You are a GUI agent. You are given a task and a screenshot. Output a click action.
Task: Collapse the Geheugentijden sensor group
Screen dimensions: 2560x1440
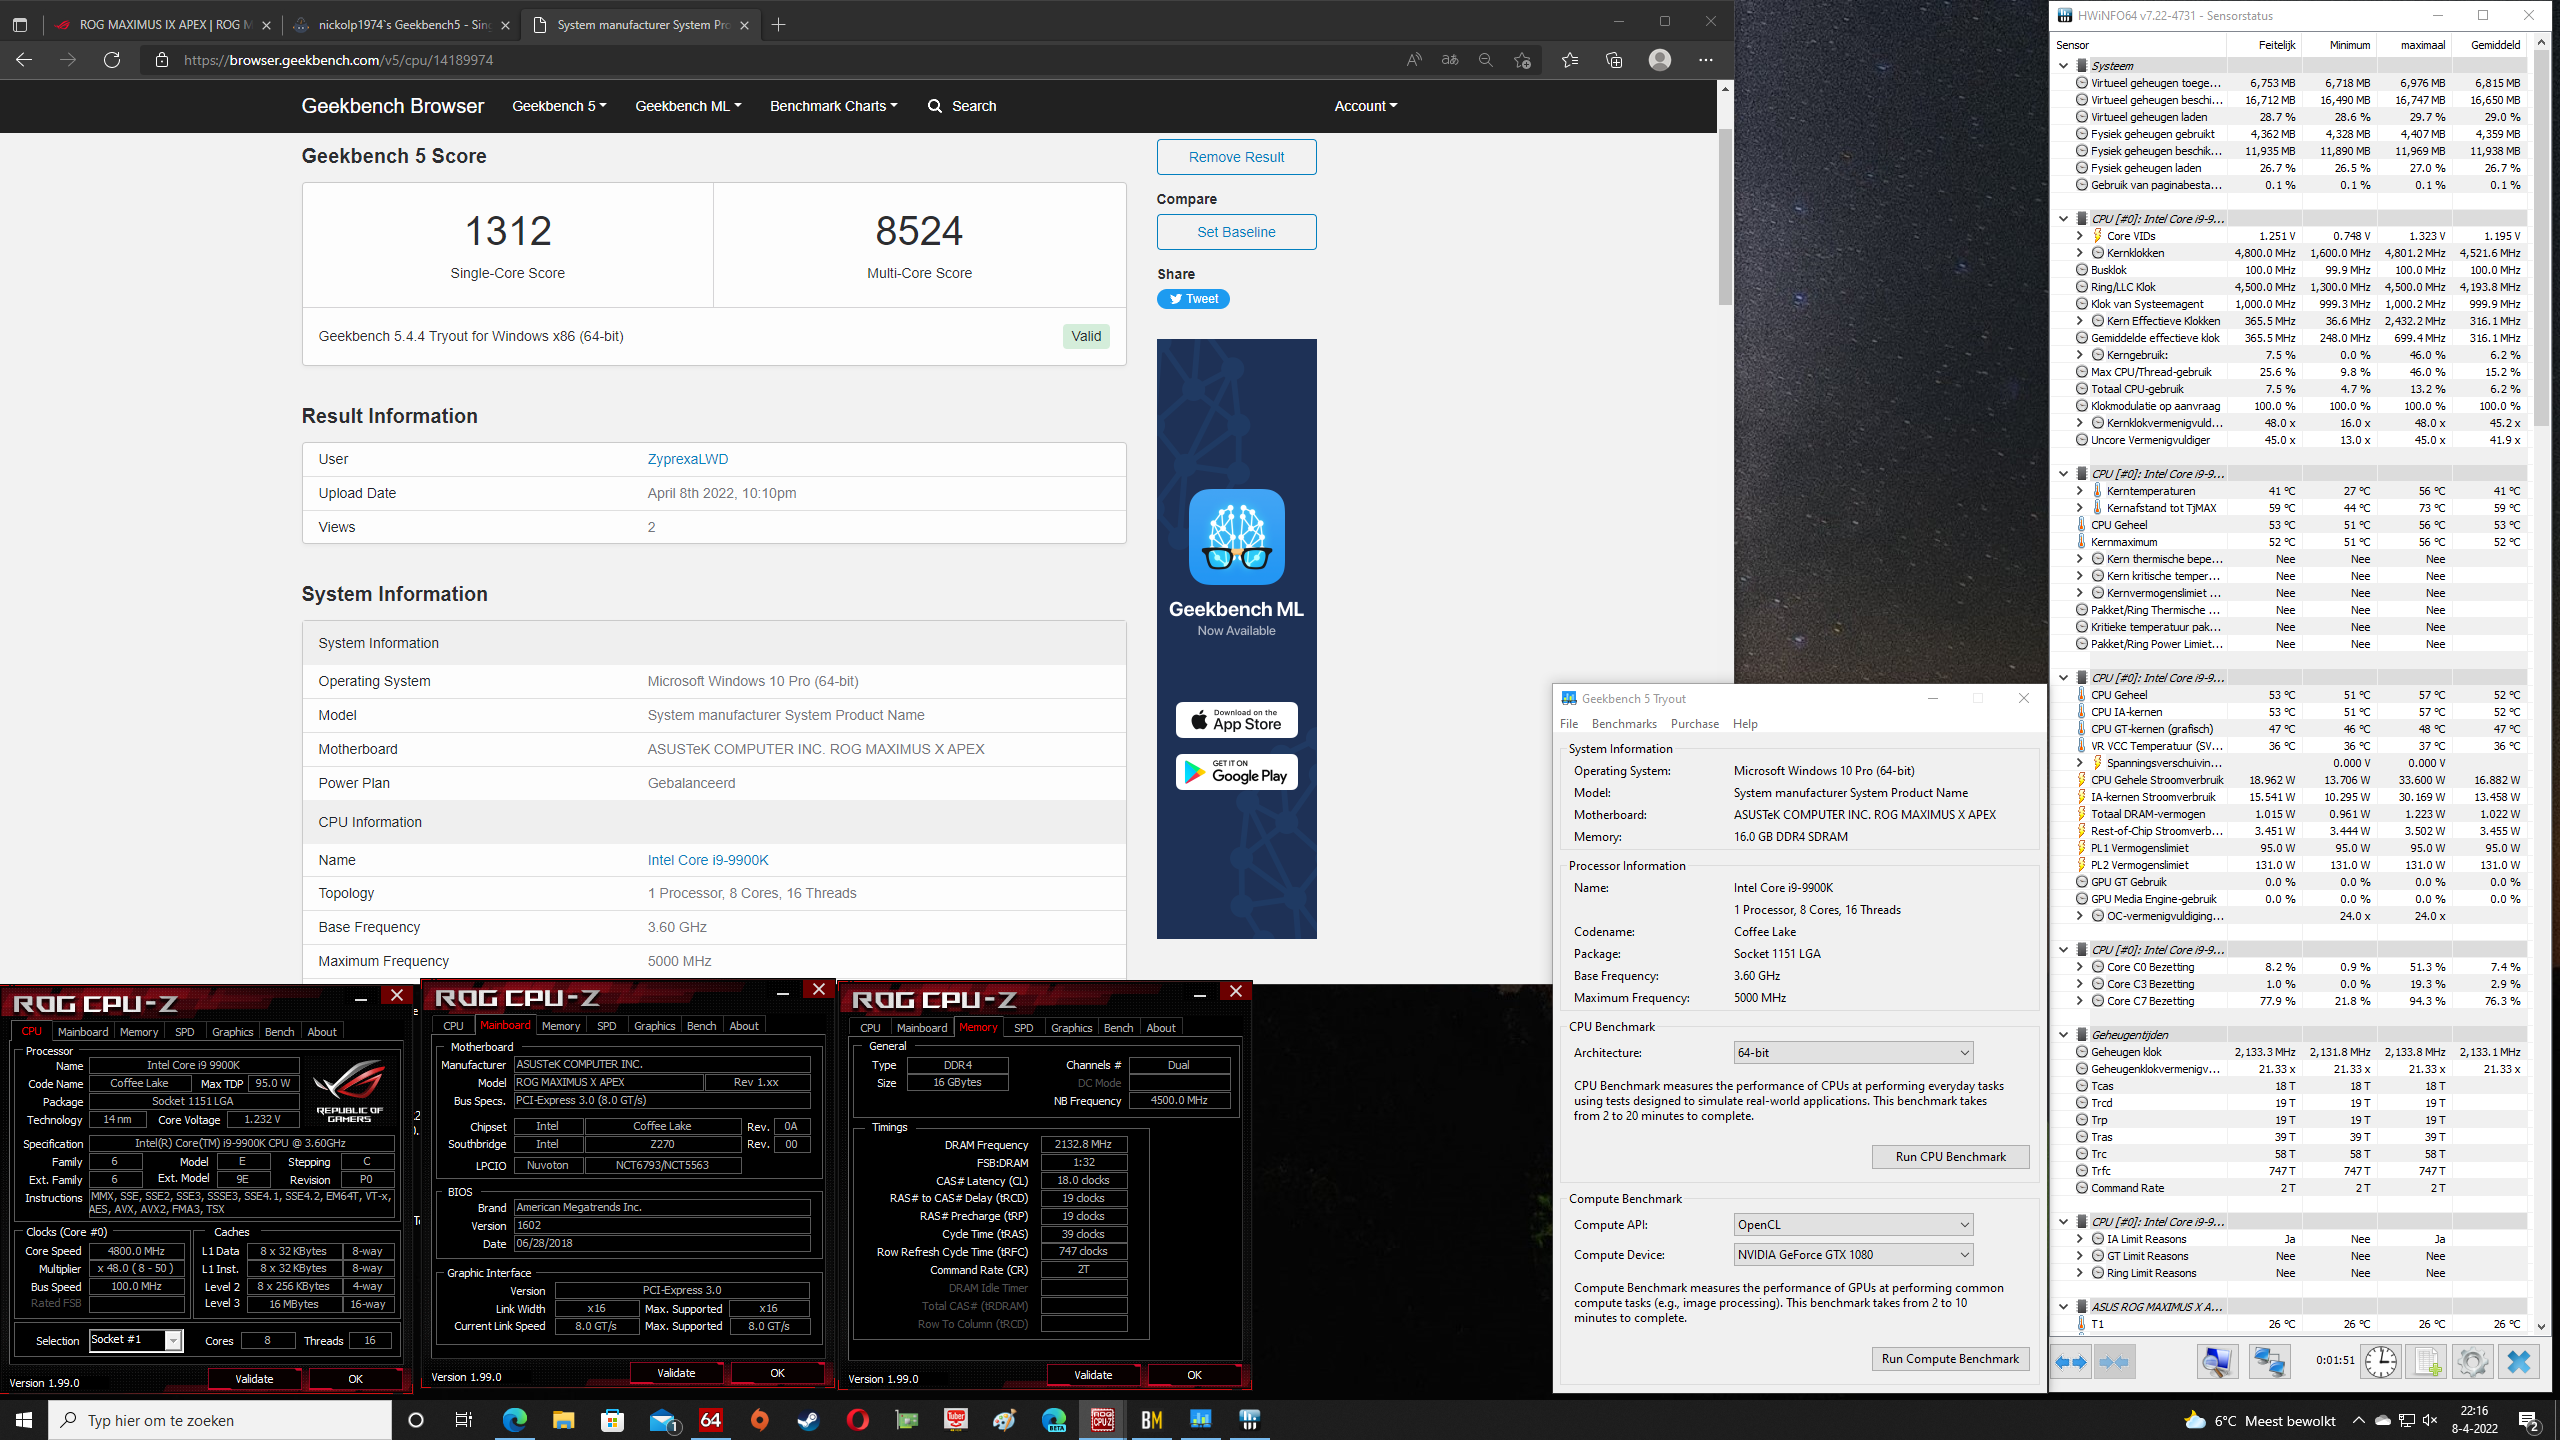[x=2063, y=1035]
